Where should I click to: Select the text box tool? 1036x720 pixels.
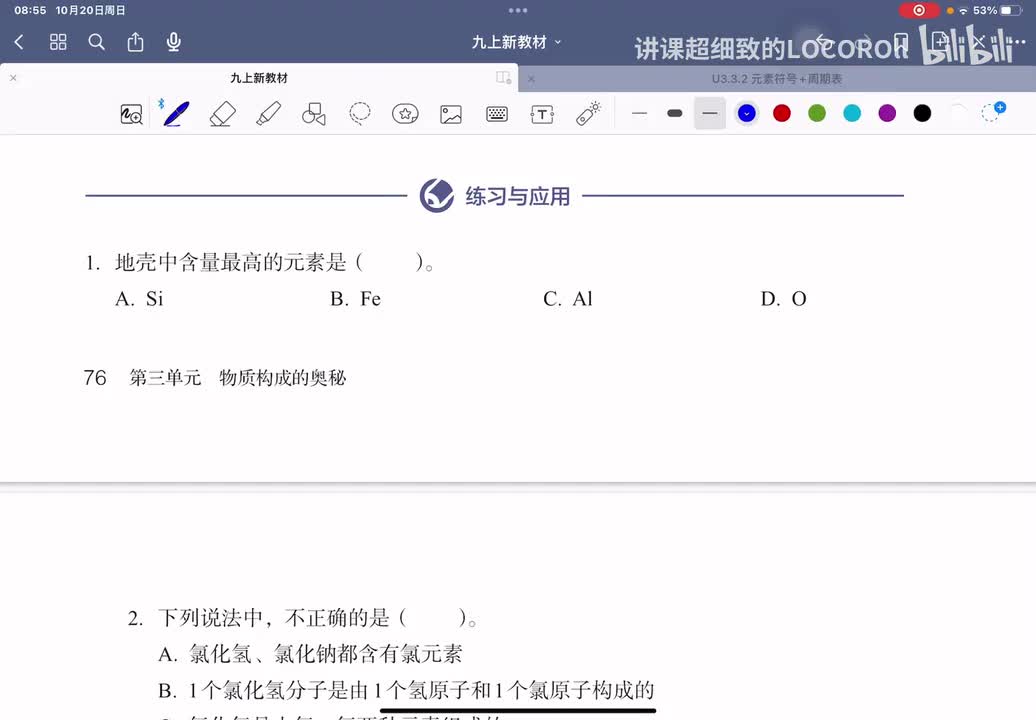point(542,114)
